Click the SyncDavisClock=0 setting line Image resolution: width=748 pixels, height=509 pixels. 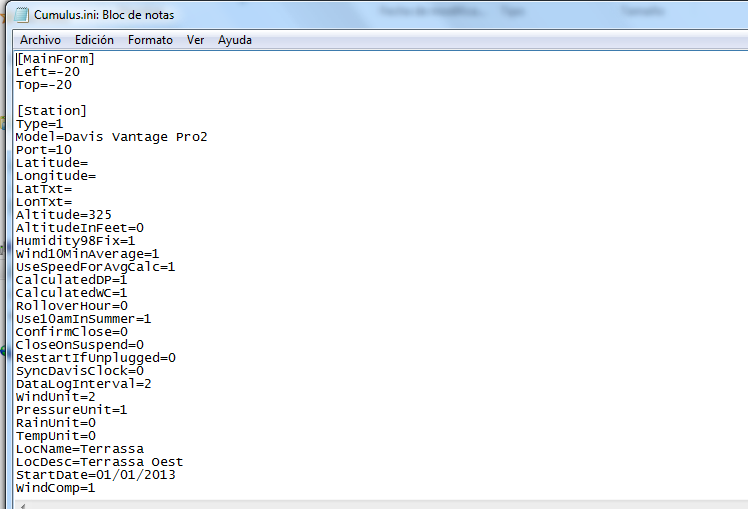(79, 371)
